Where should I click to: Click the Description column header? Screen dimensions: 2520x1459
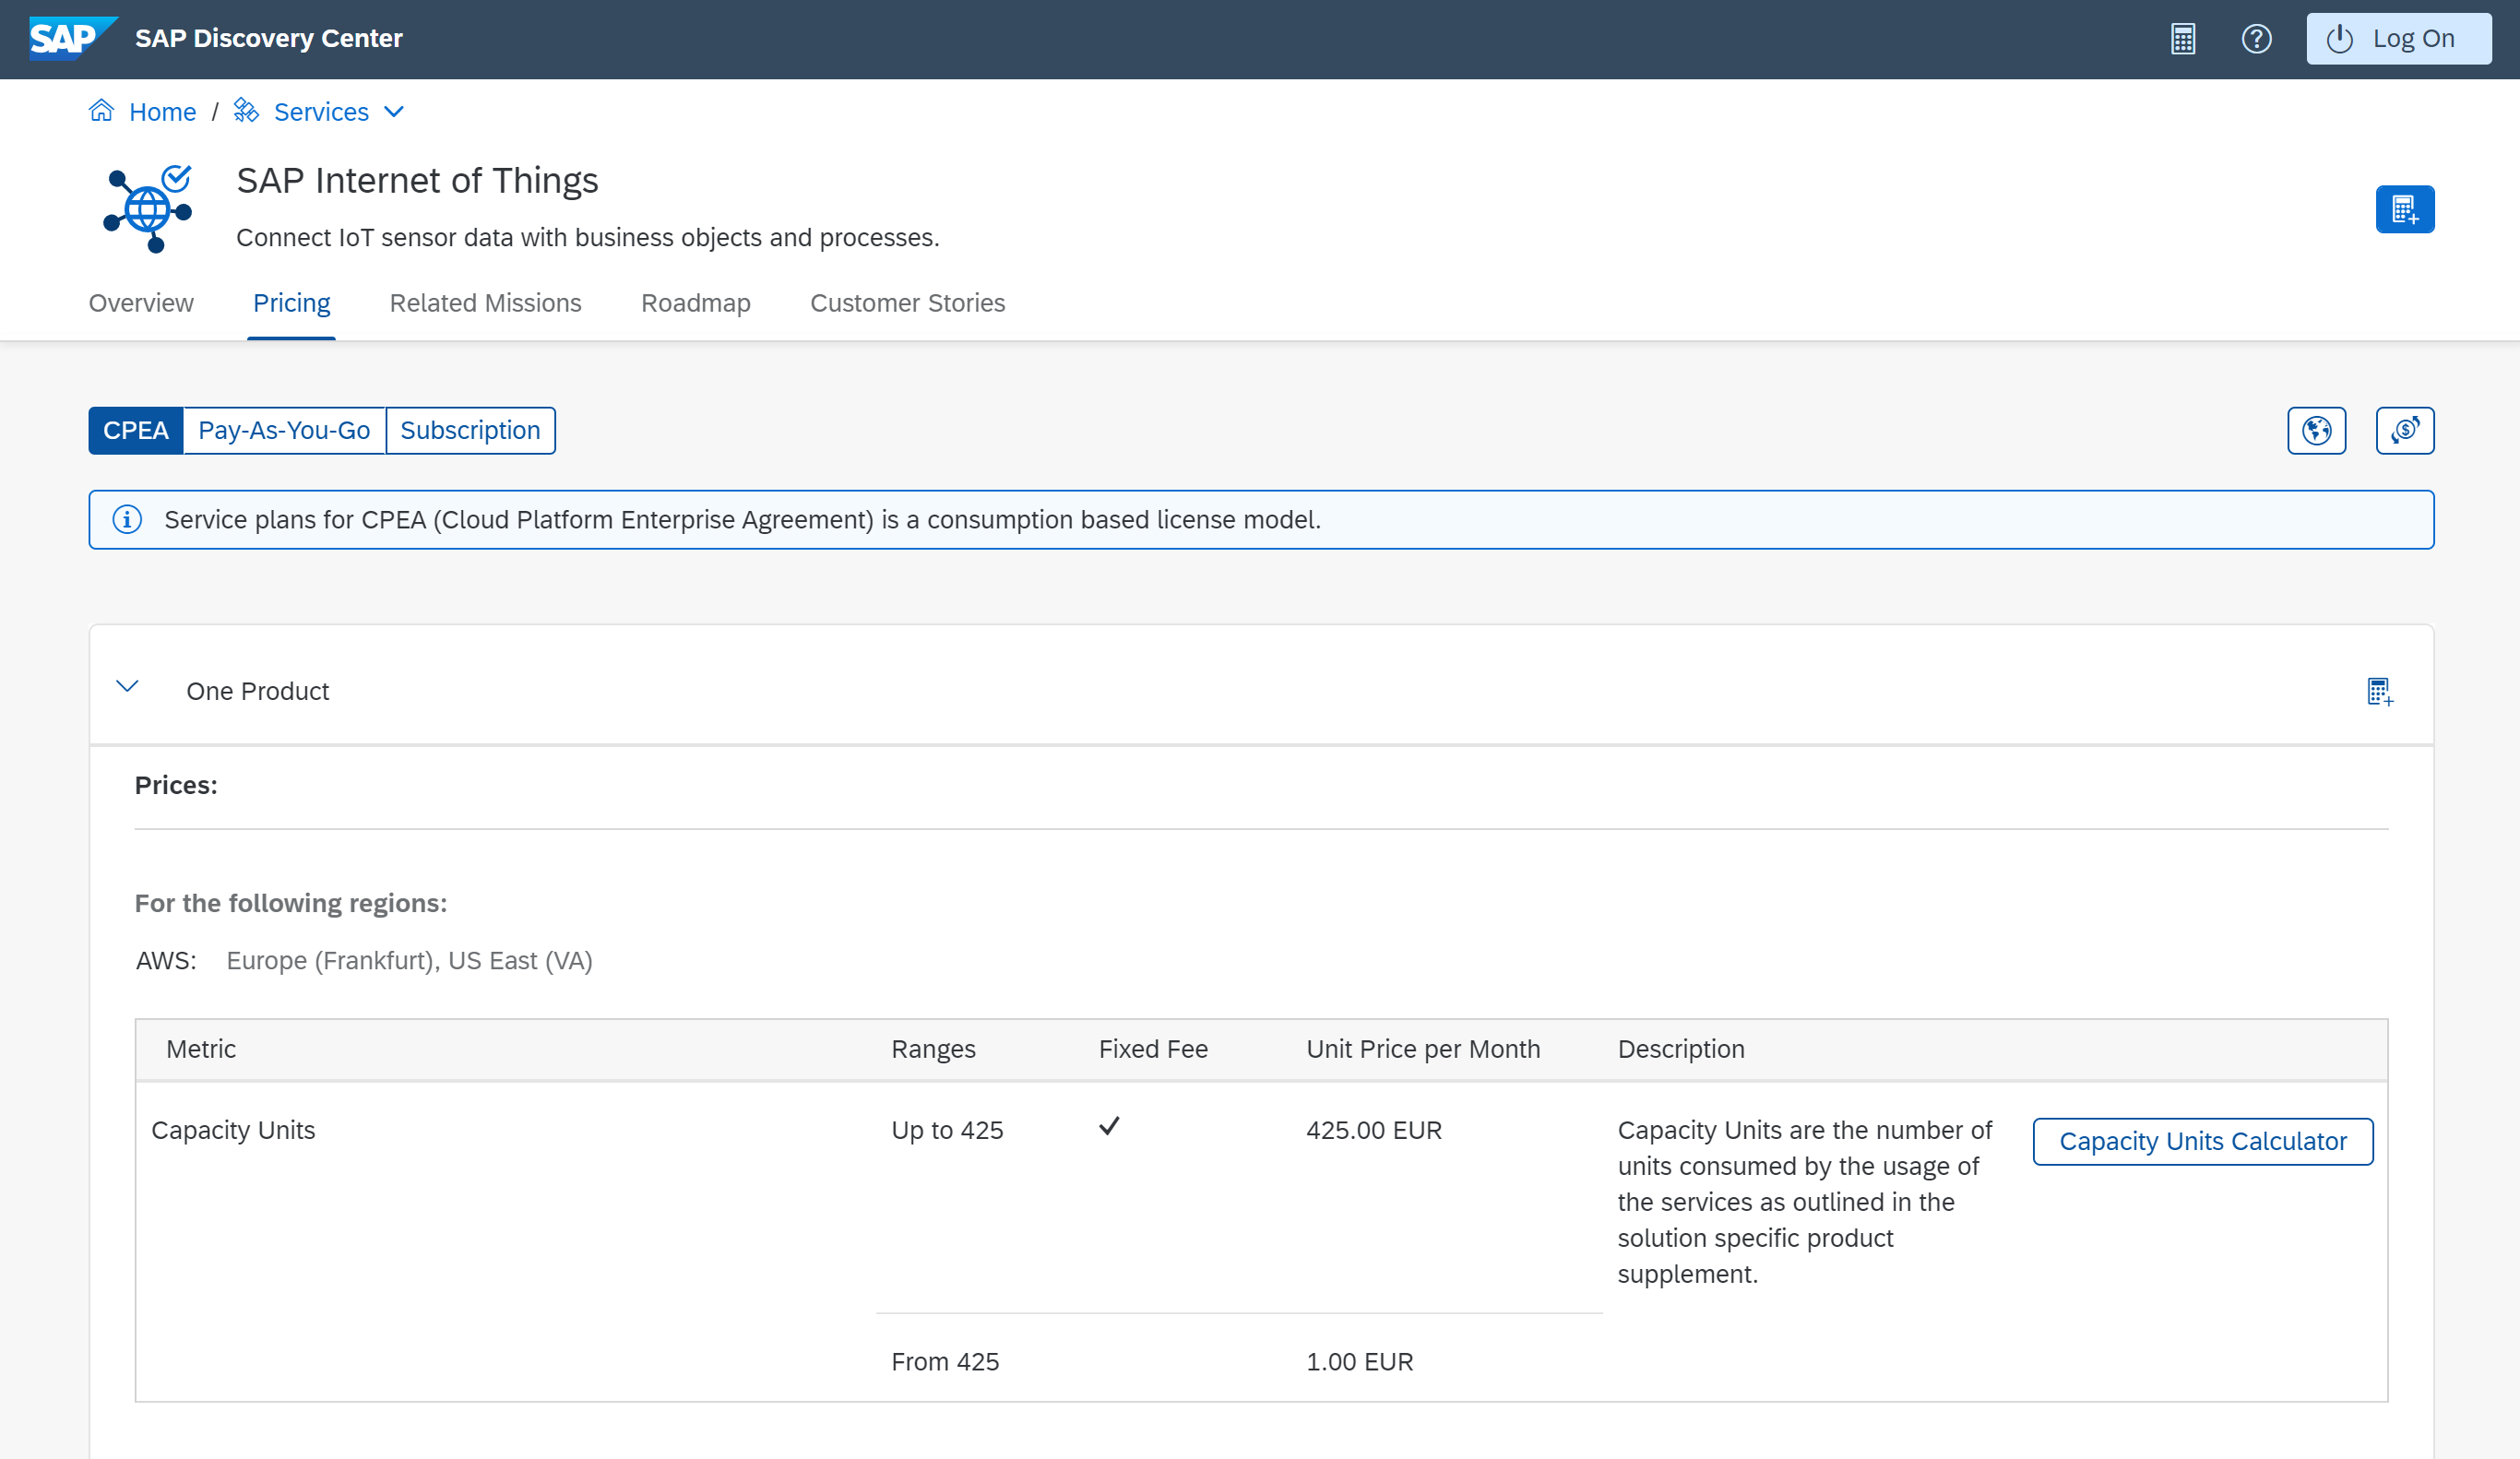click(x=1681, y=1049)
